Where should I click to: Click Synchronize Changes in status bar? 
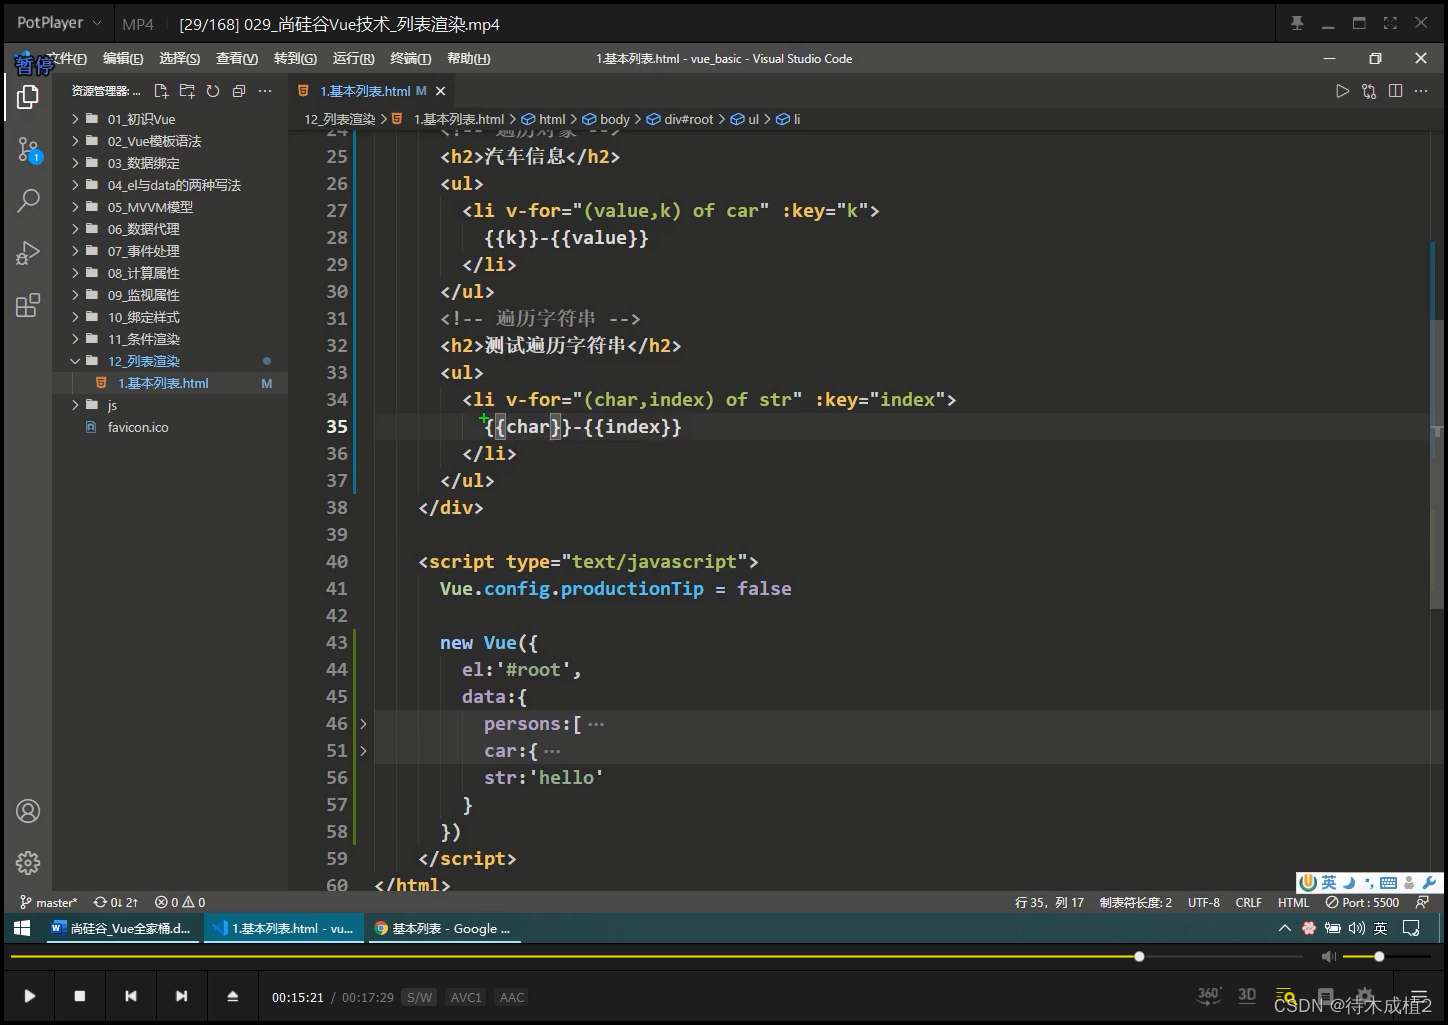tap(116, 902)
